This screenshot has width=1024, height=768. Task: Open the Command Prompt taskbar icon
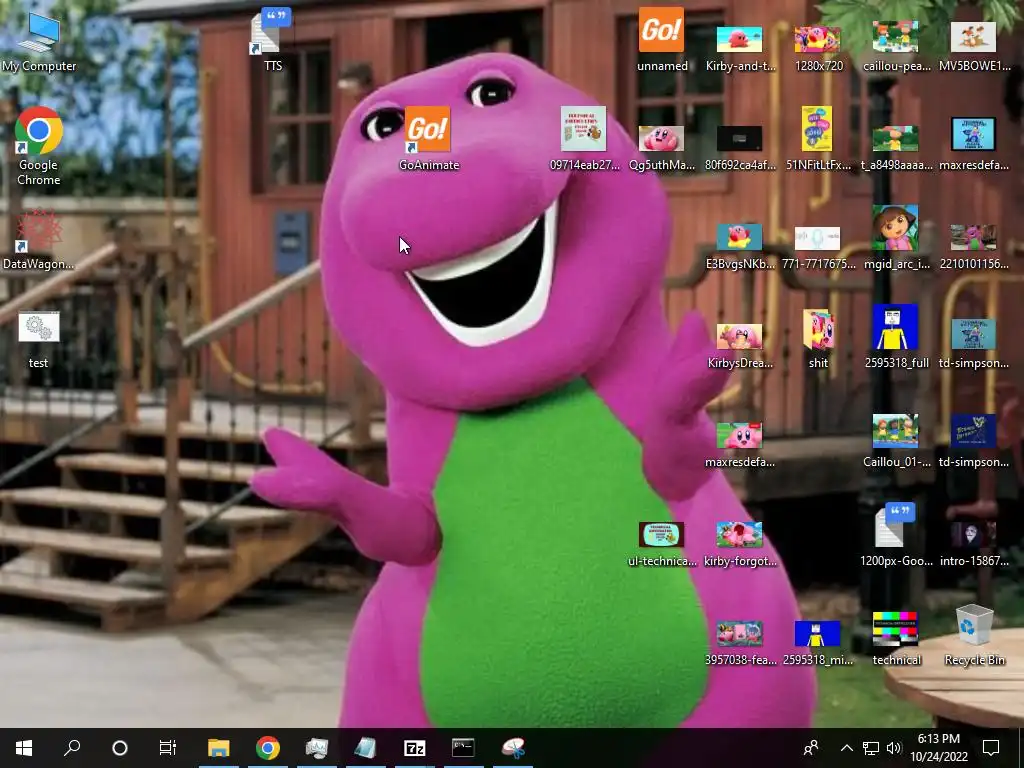[x=463, y=748]
